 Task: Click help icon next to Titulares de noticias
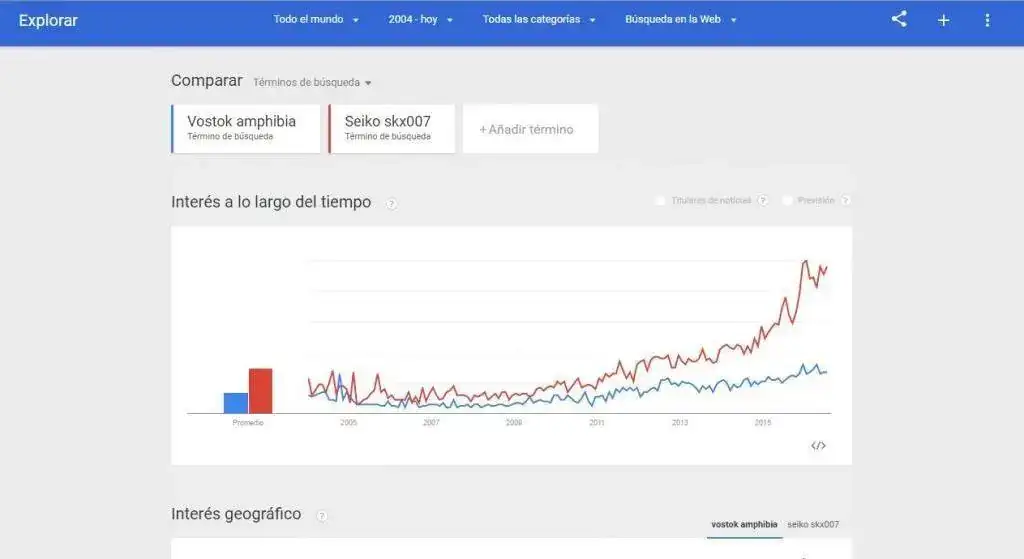click(762, 200)
